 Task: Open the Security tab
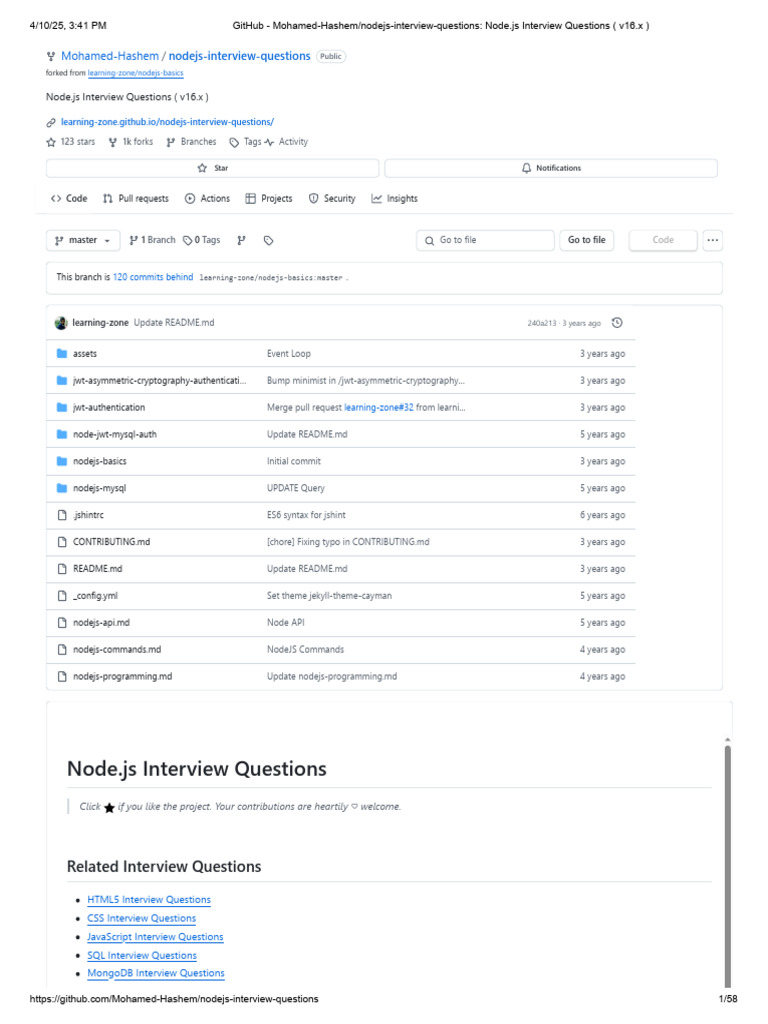click(332, 199)
